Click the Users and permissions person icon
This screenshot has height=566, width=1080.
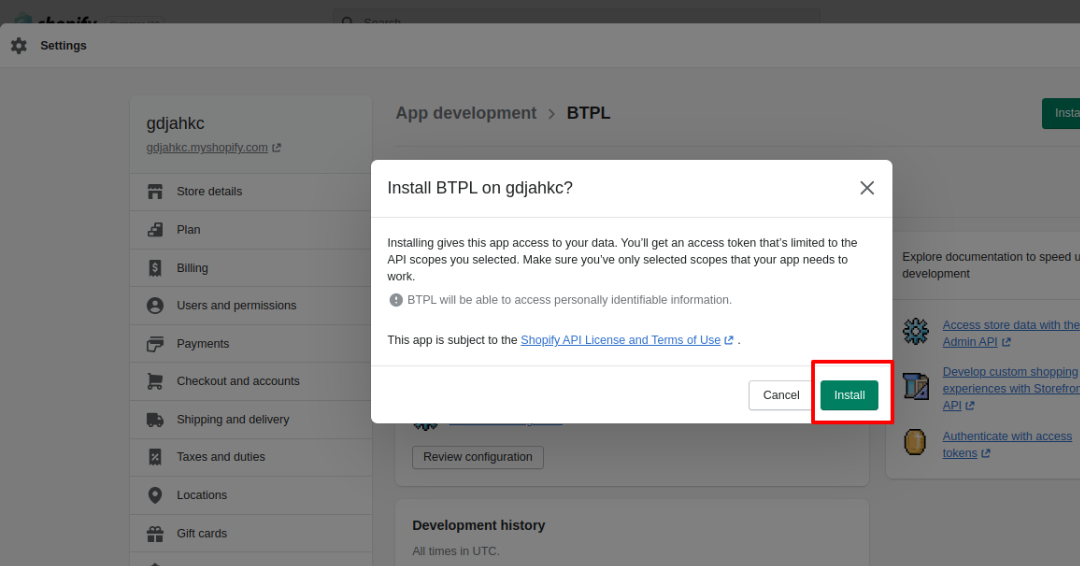pyautogui.click(x=155, y=306)
